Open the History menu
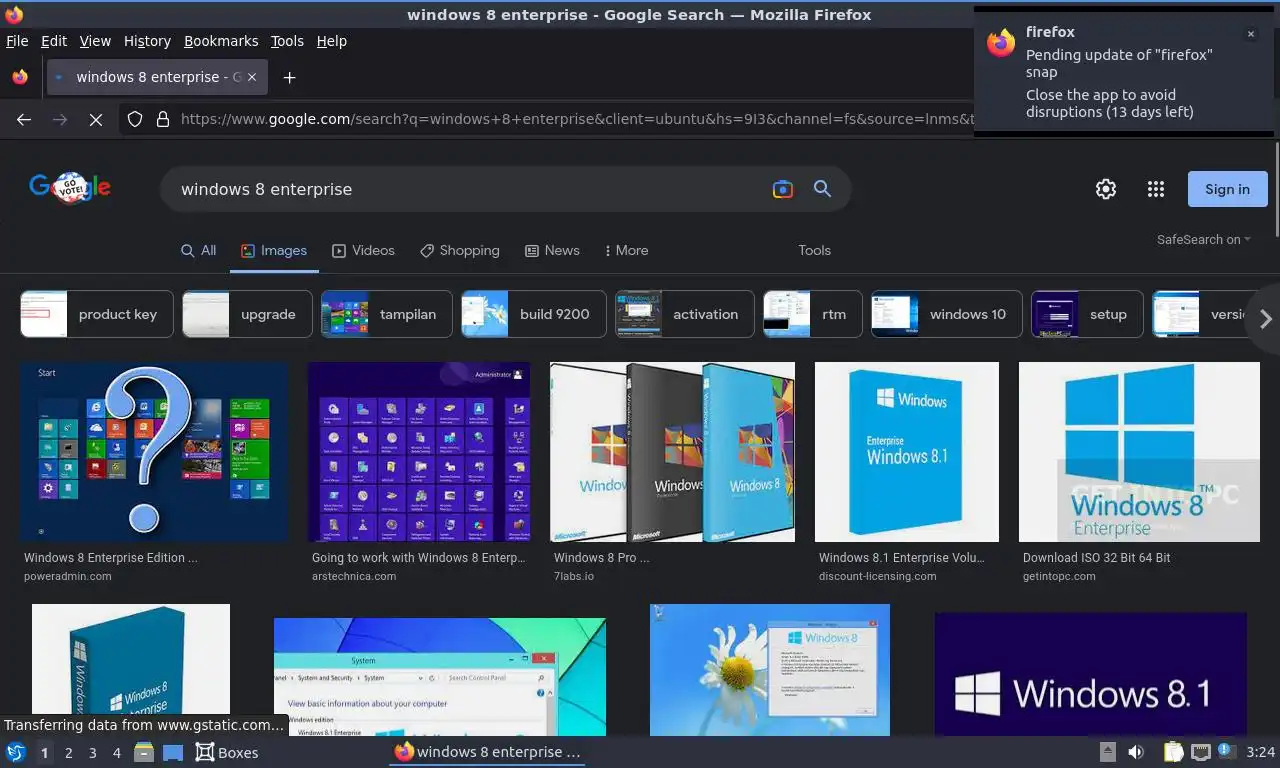Screen dimensions: 1280x768 [x=147, y=41]
